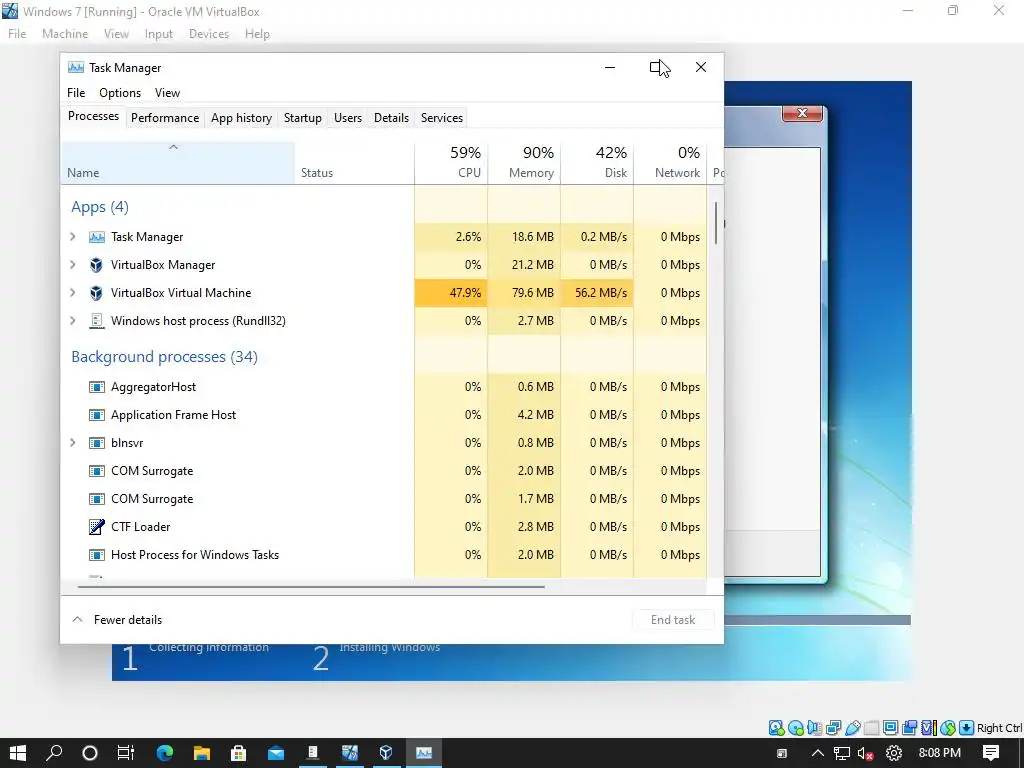Open Cortana from the taskbar
Screen dimensions: 1024x768
coord(90,753)
